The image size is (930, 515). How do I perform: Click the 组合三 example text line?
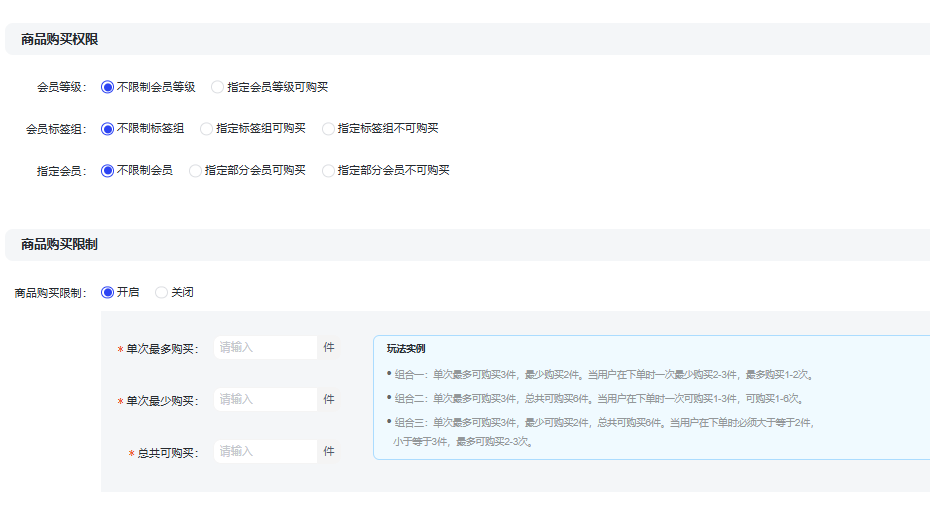coord(602,423)
